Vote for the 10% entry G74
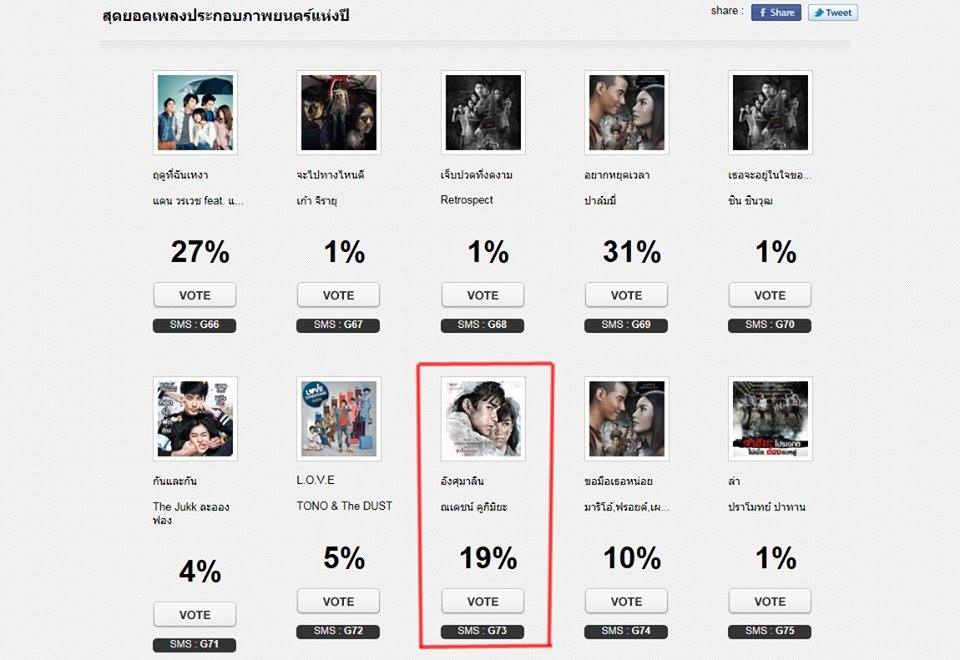The image size is (960, 660). click(626, 601)
